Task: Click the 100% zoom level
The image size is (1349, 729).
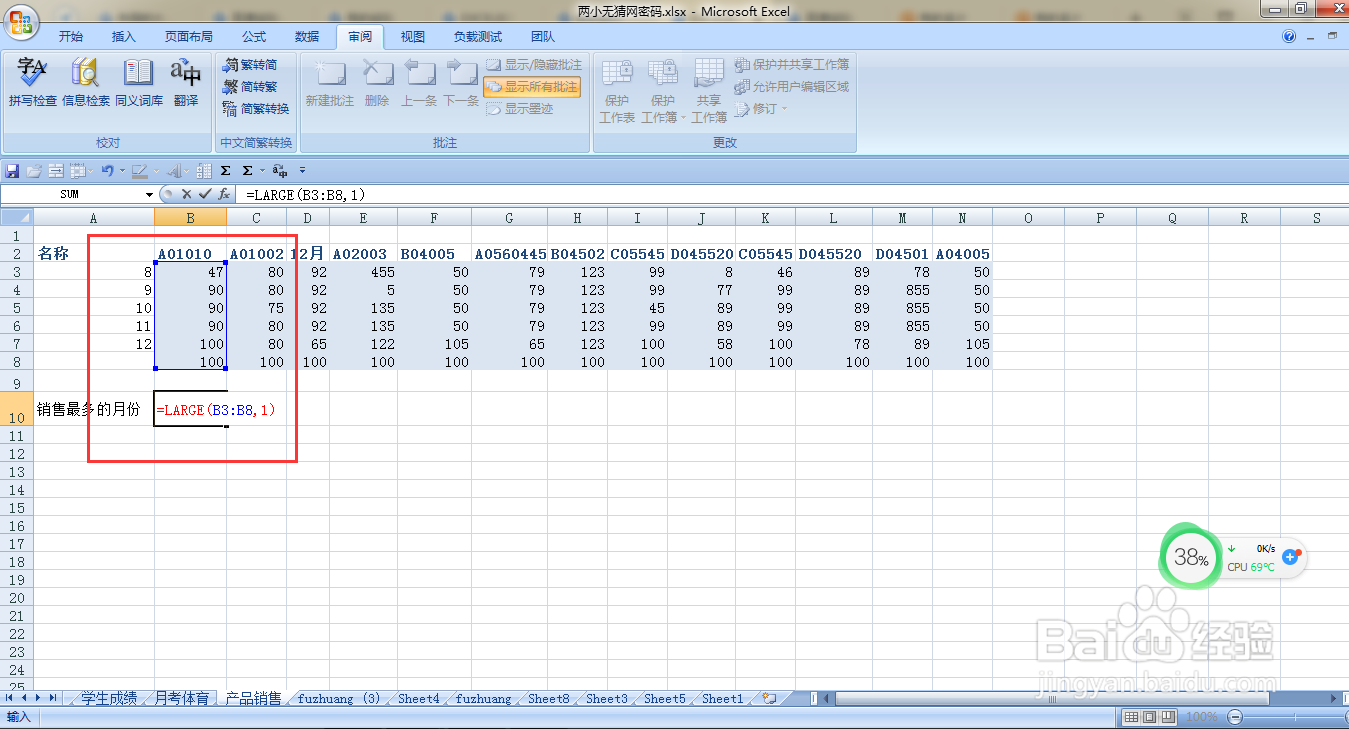Action: click(x=1201, y=717)
